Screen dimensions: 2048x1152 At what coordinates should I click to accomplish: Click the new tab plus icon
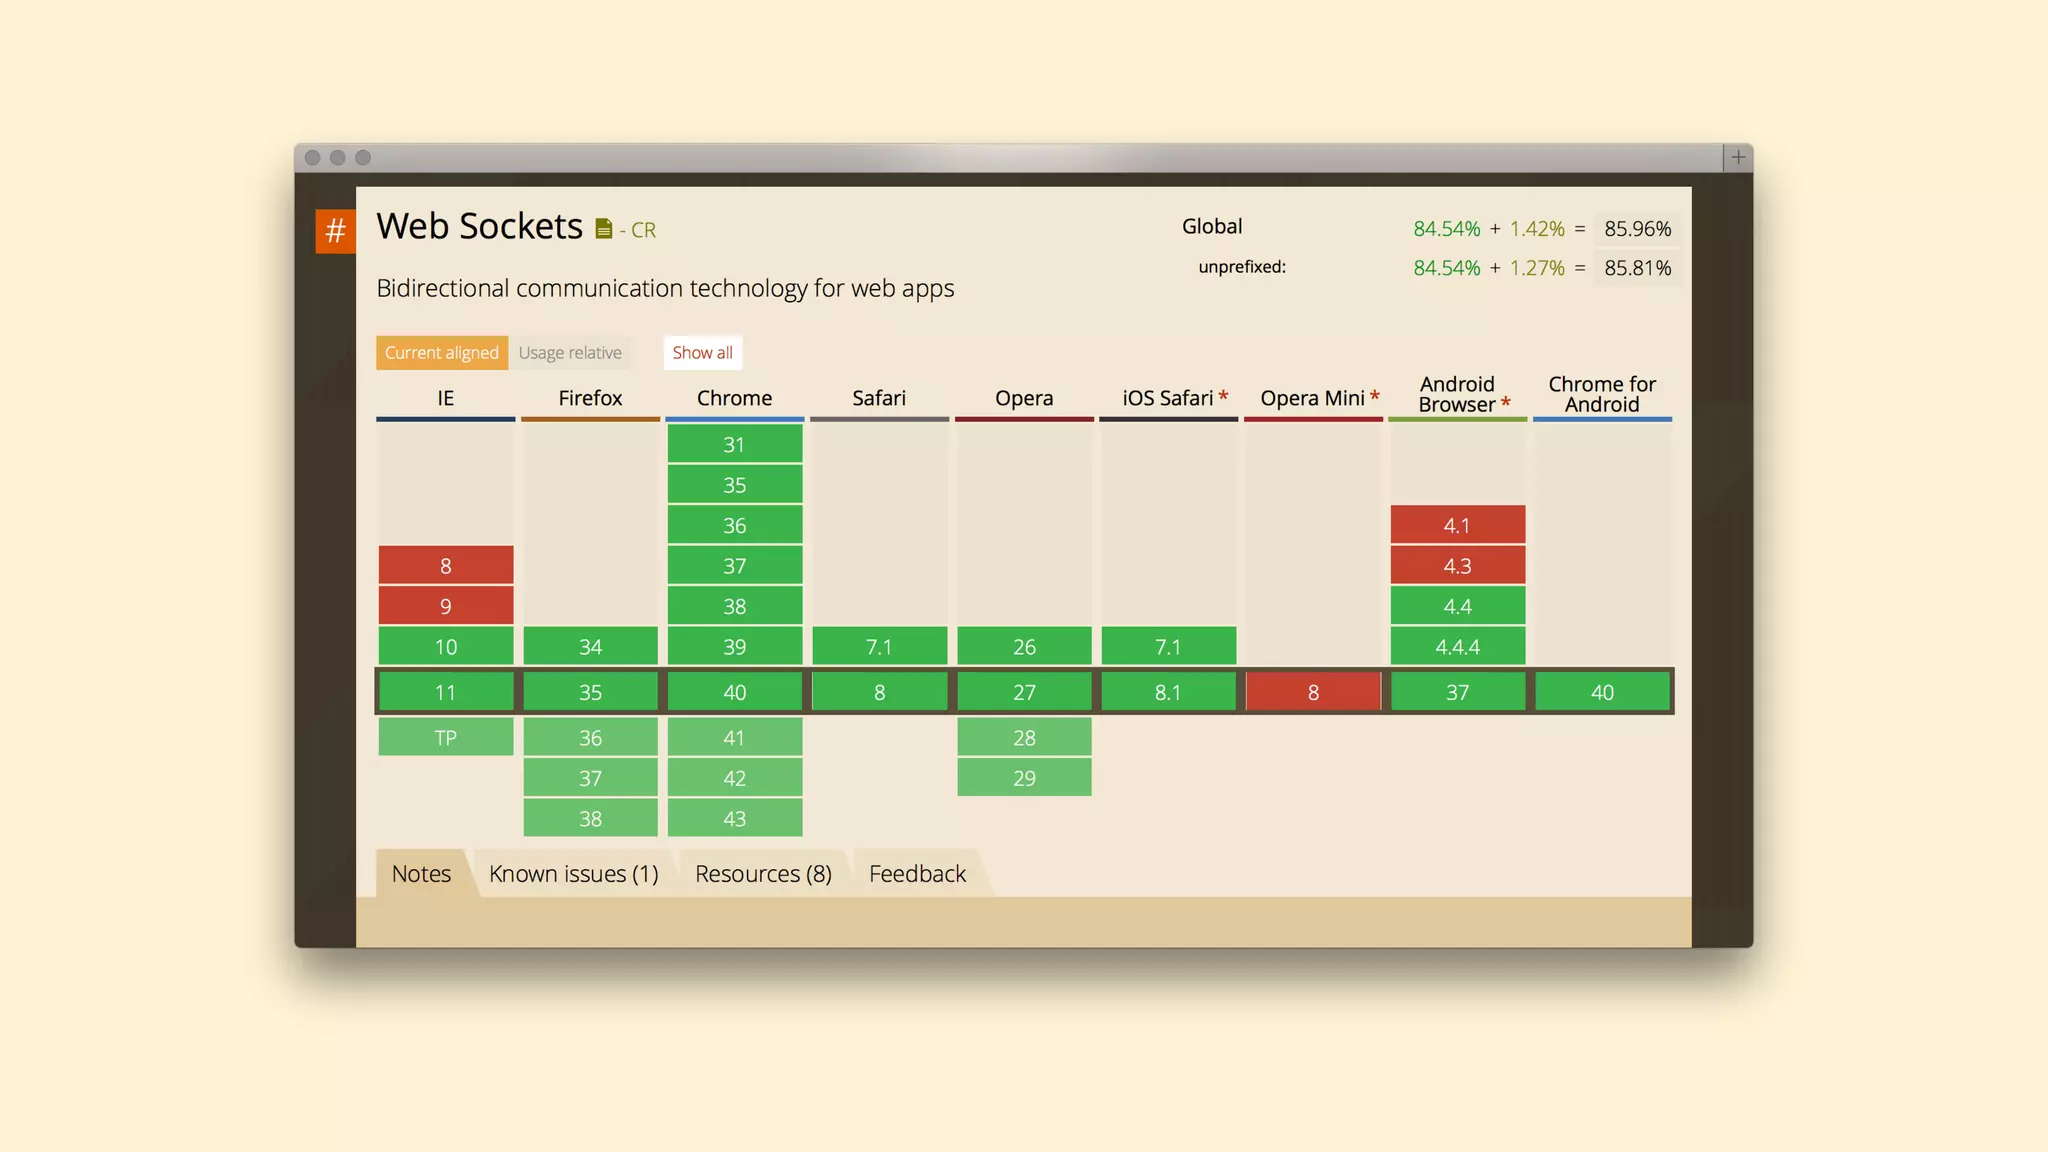(1738, 157)
